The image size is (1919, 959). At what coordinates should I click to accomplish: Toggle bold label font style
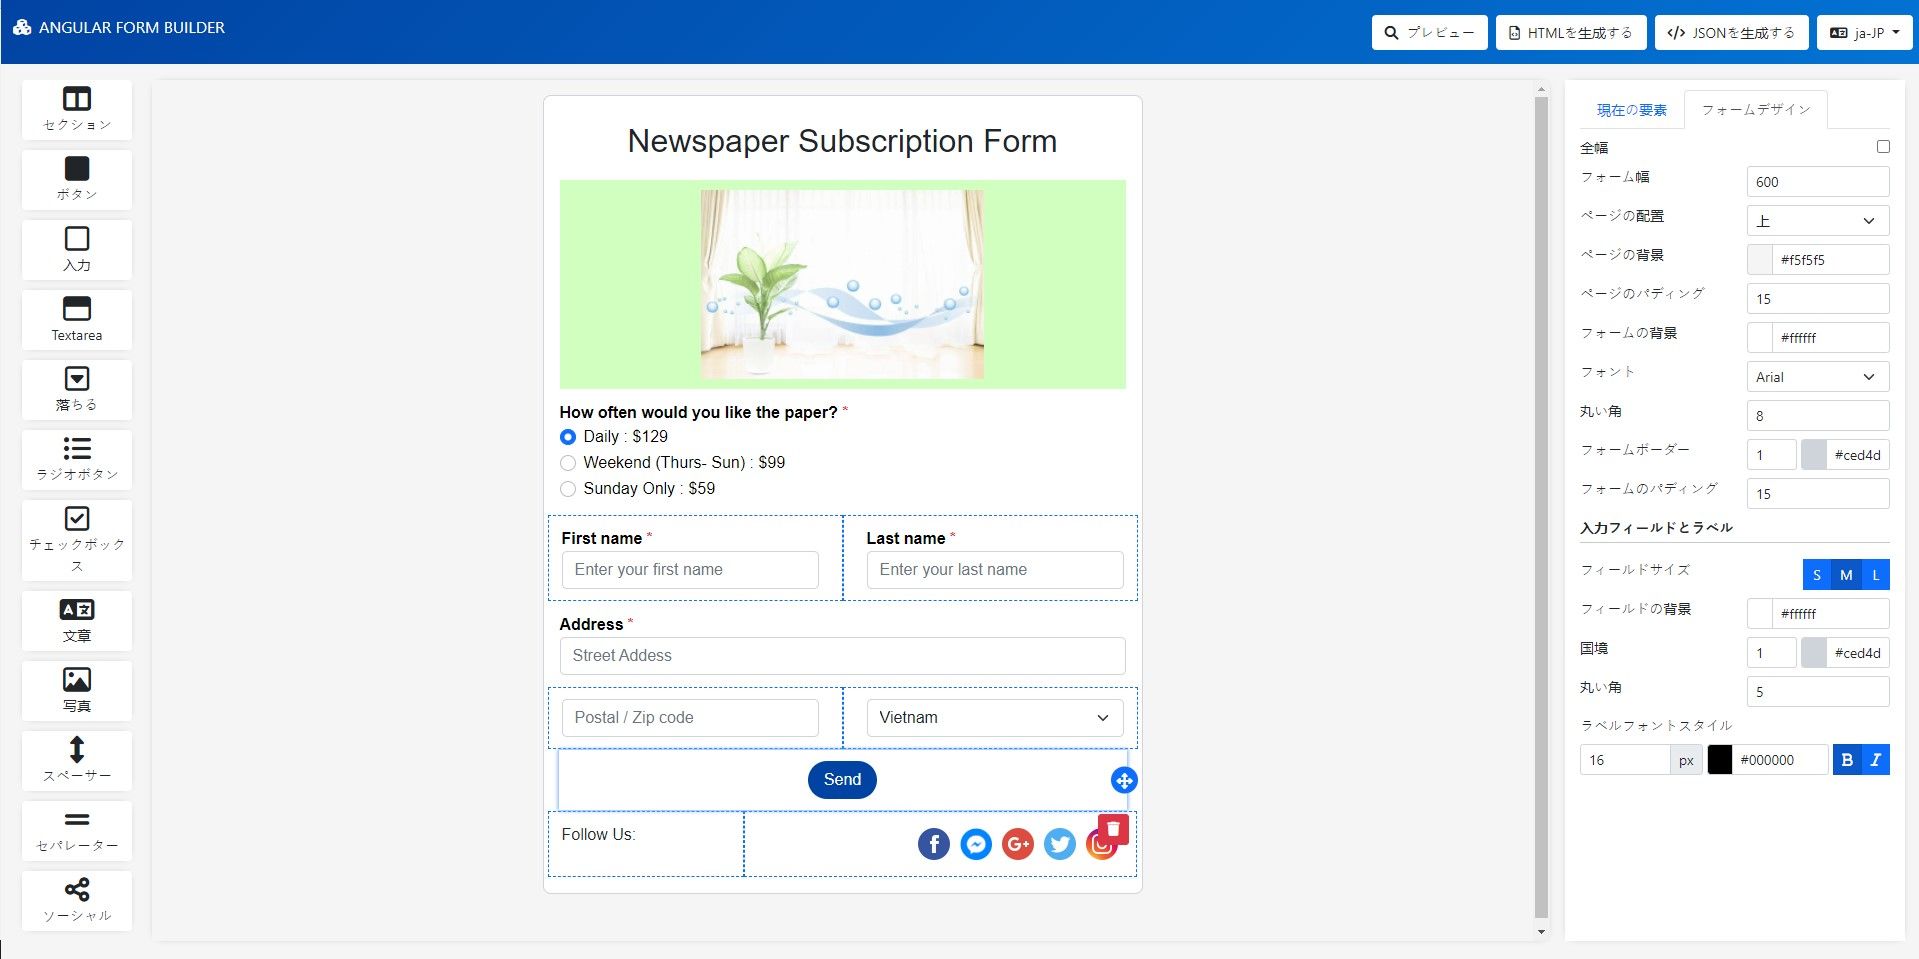[x=1847, y=760]
